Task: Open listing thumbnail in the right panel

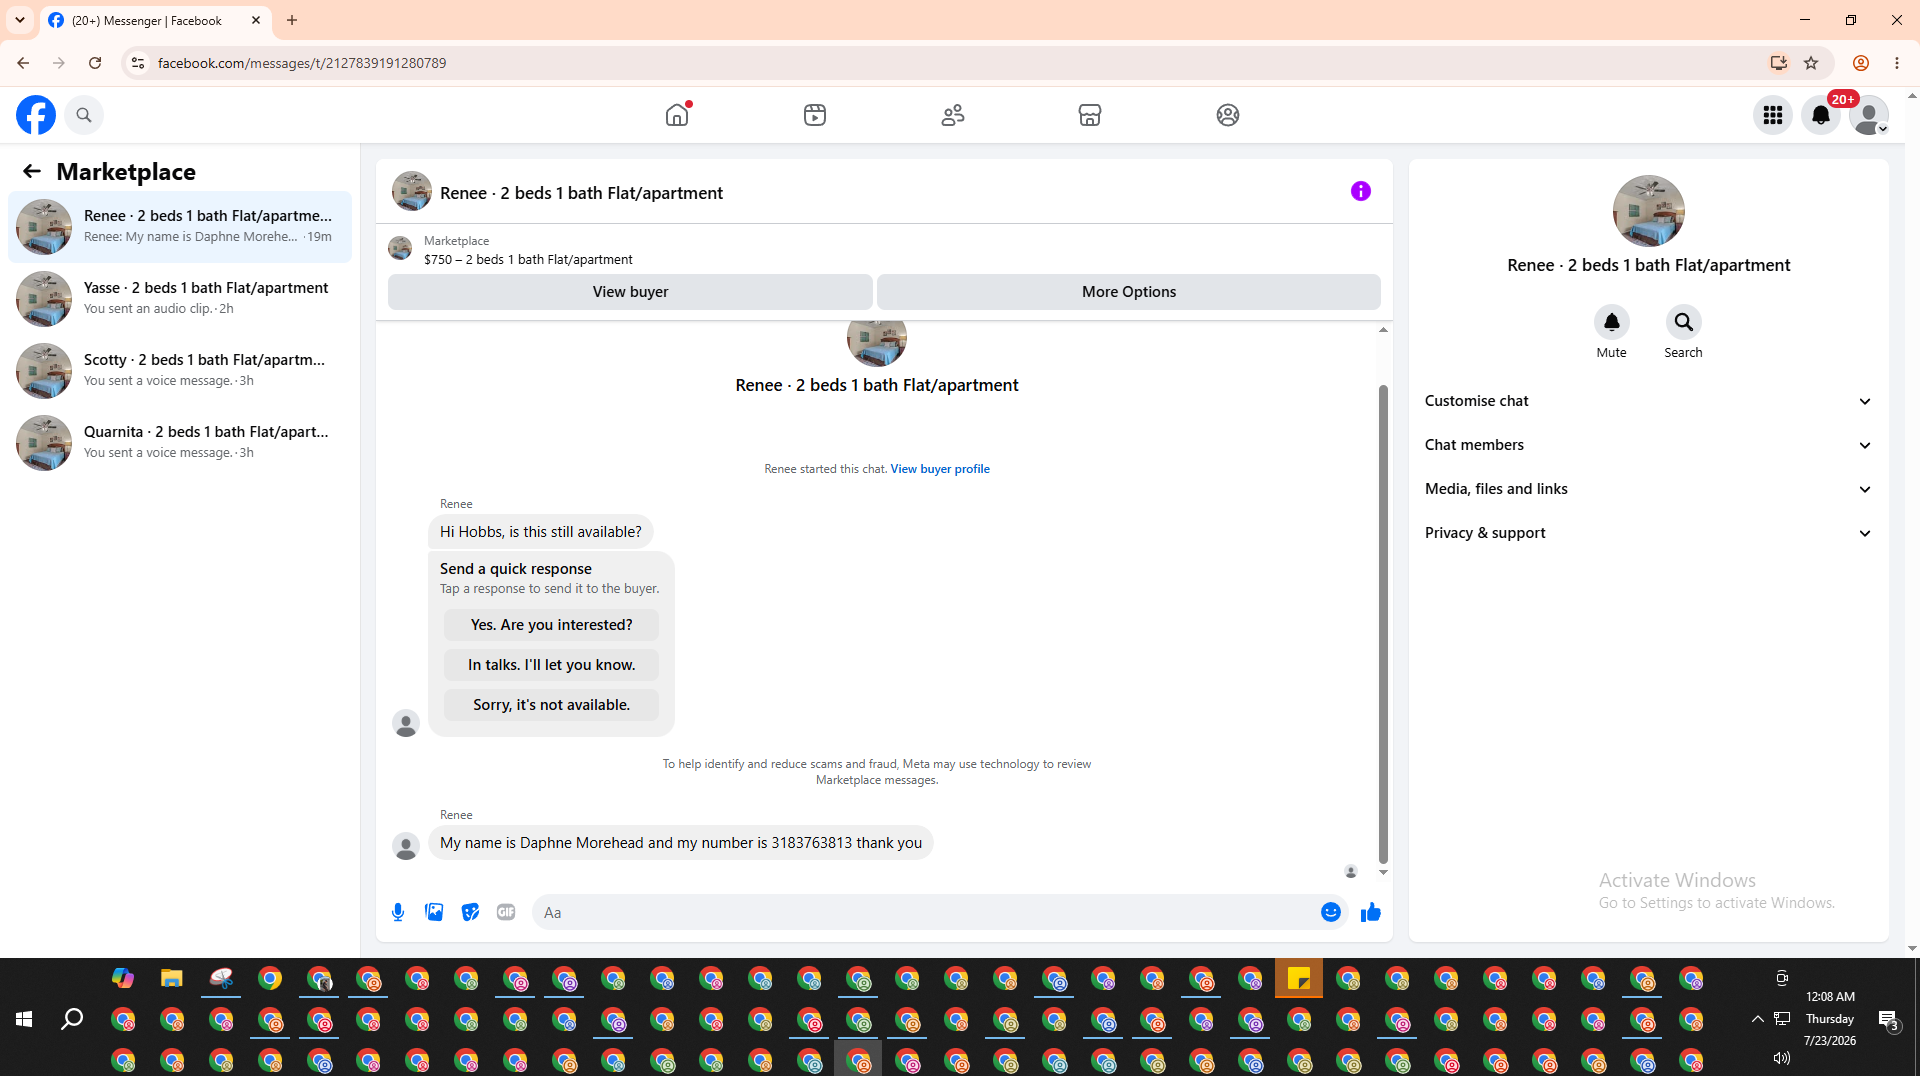Action: [1649, 211]
